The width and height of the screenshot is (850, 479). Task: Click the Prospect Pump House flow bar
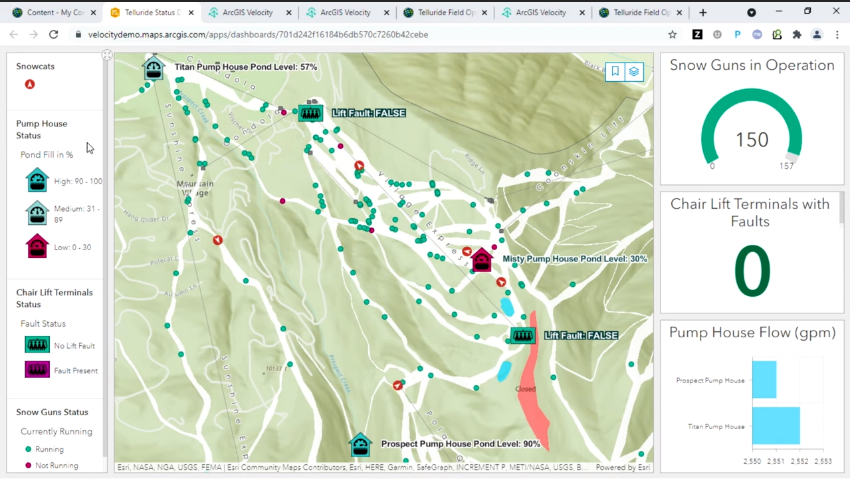tap(764, 379)
